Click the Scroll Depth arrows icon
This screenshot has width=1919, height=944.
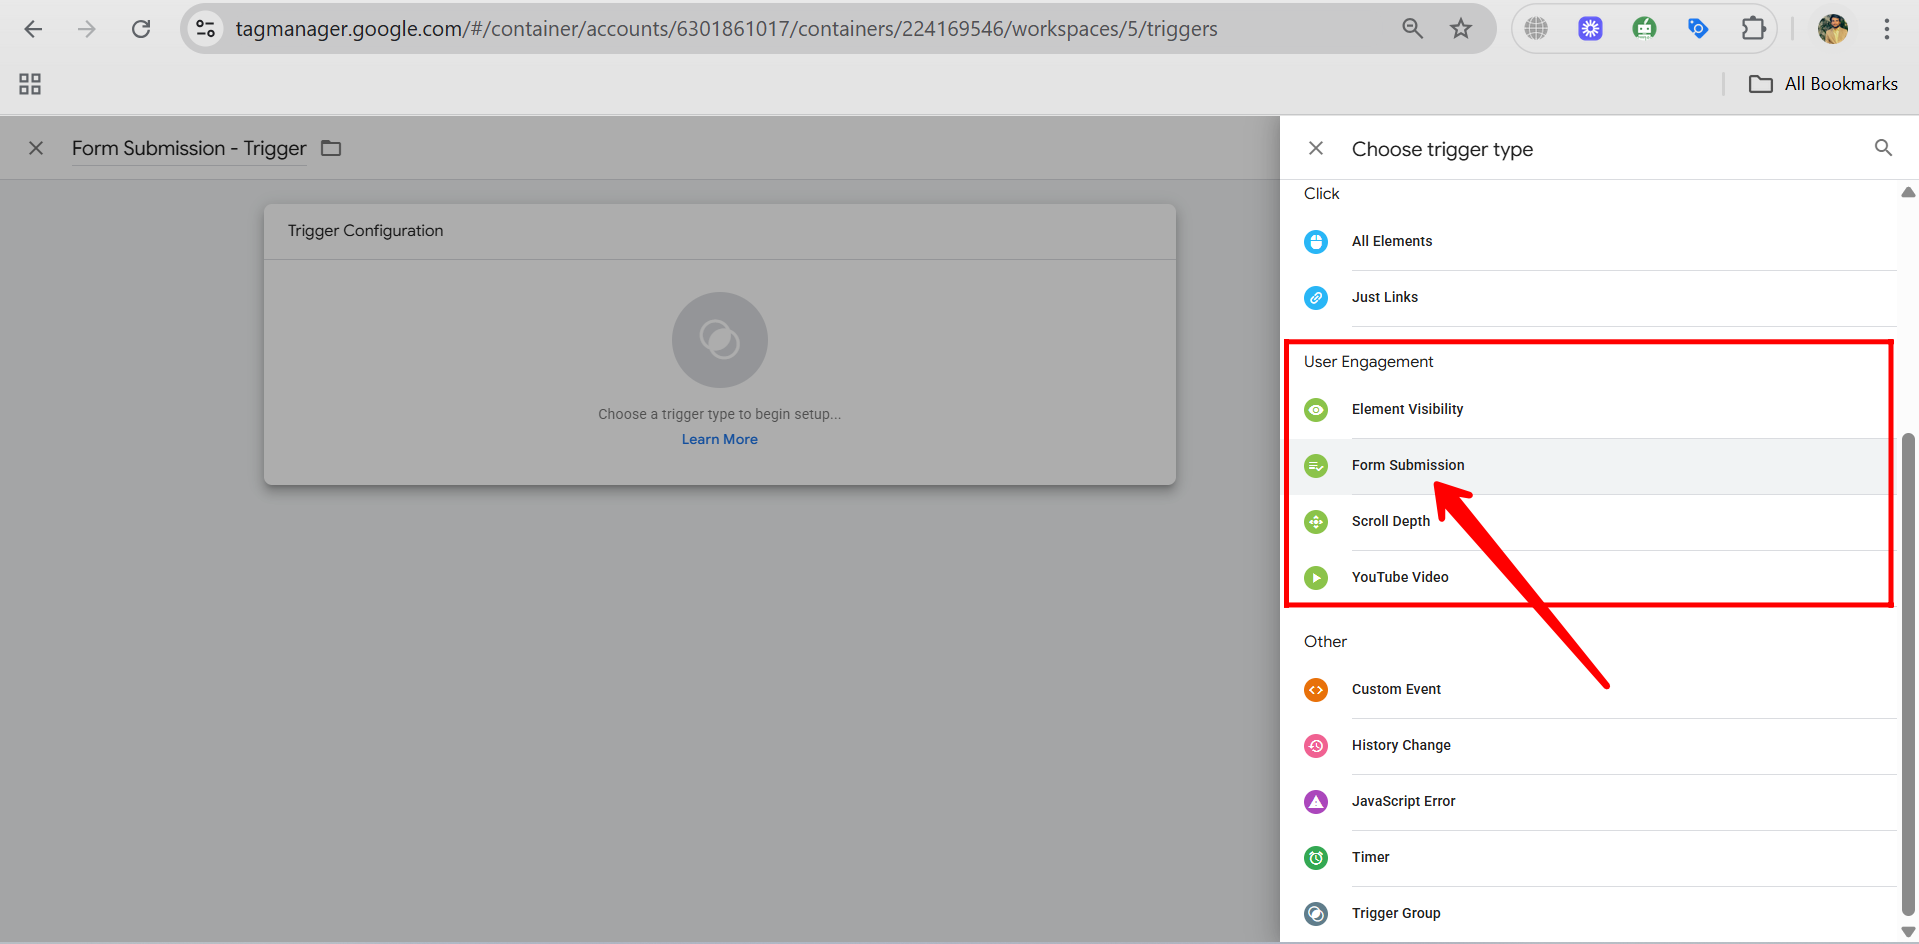(1316, 521)
